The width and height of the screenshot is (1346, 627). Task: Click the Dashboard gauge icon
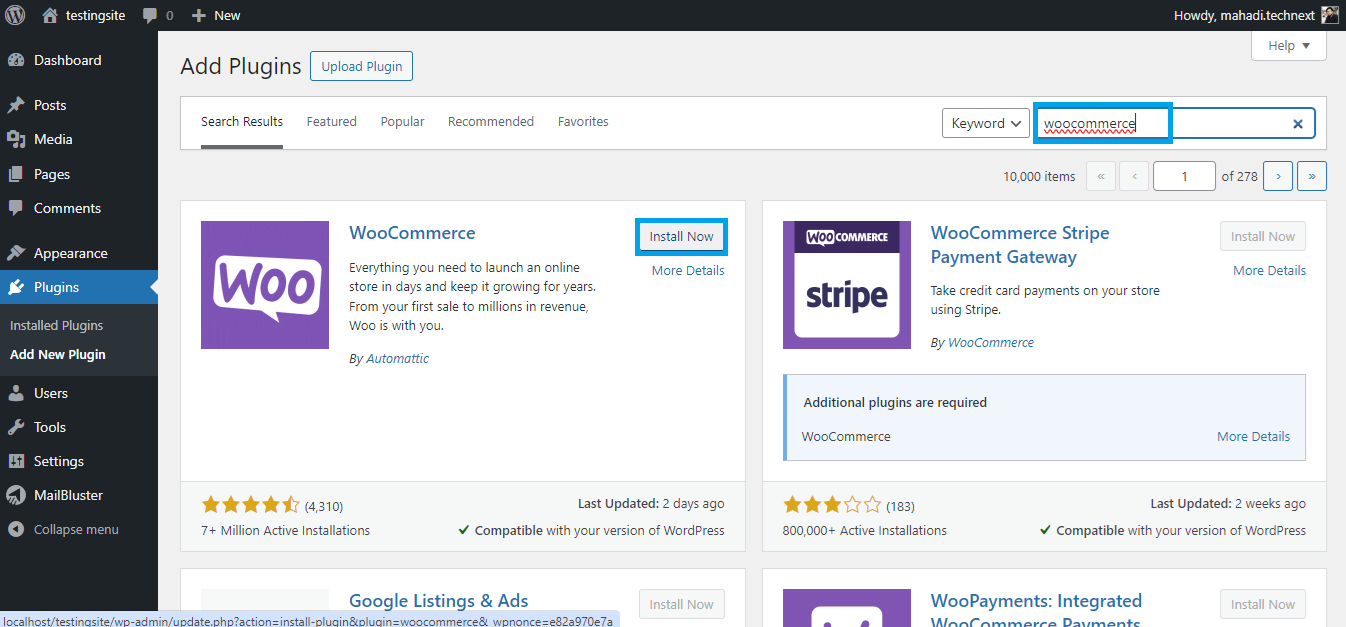[x=16, y=60]
